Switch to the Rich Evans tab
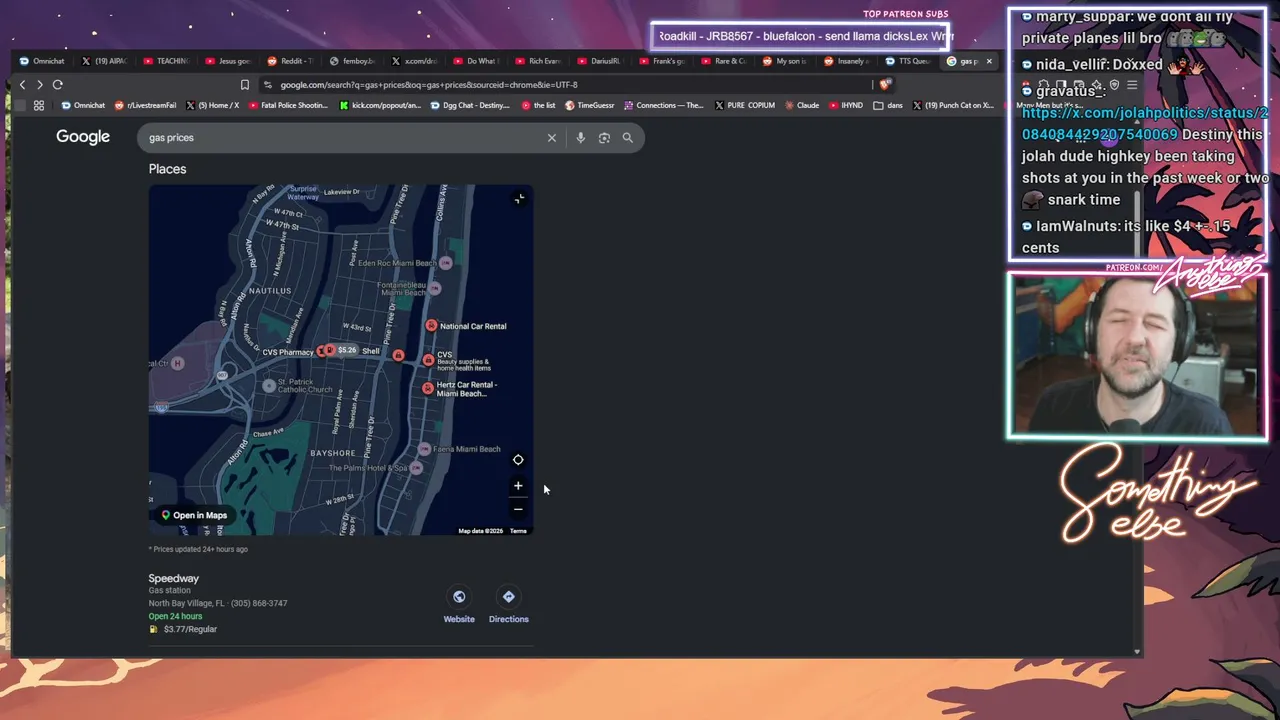Screen dimensions: 1280x720 click(538, 61)
